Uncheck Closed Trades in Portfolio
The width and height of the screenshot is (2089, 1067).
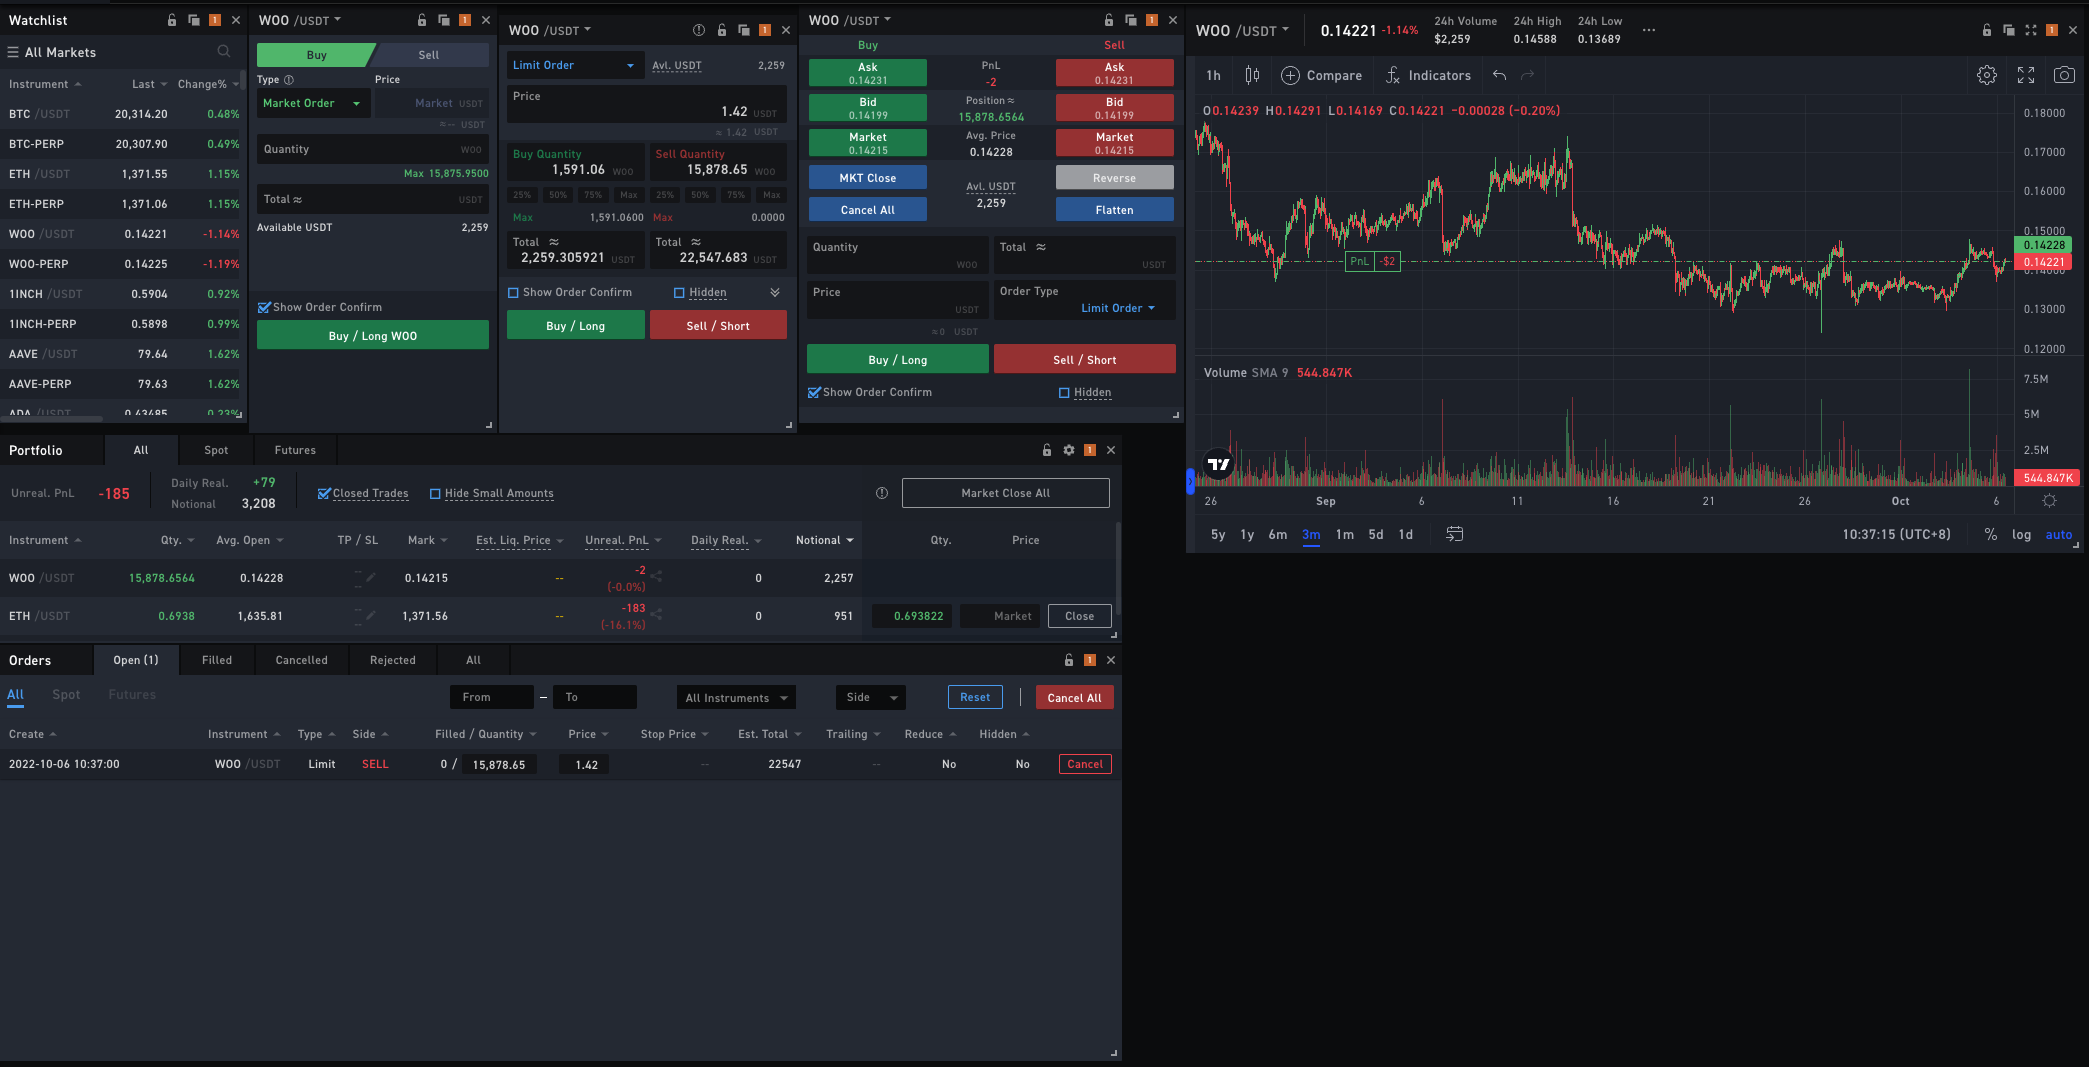coord(324,494)
